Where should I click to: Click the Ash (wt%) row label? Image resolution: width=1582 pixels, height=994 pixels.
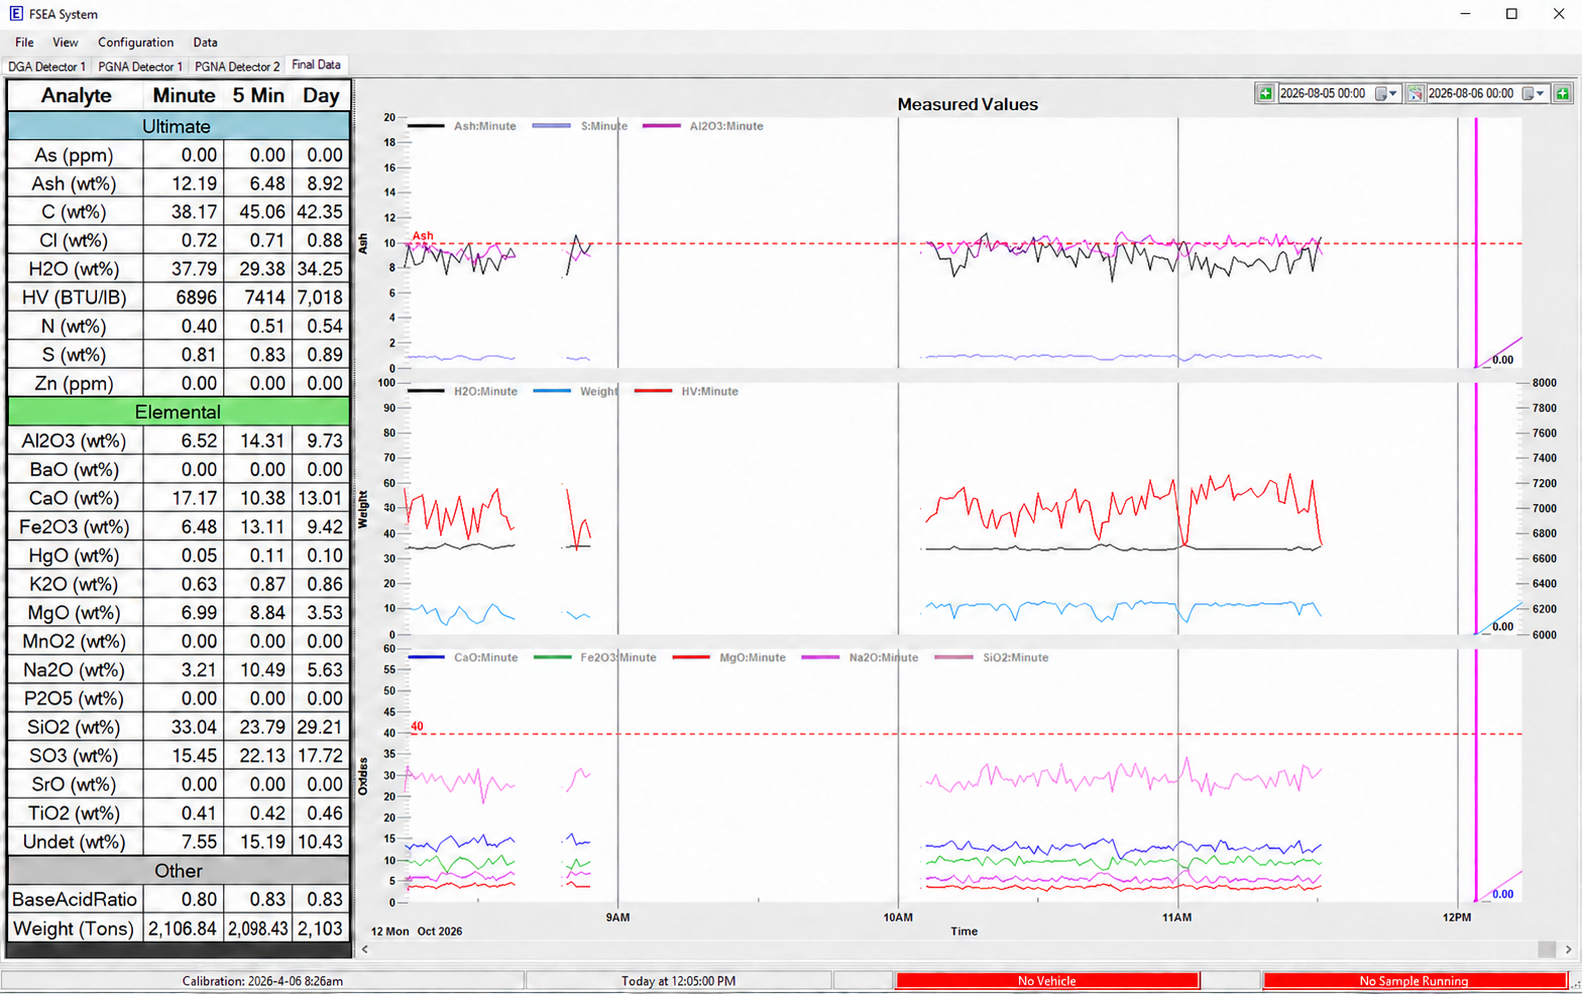click(x=75, y=184)
